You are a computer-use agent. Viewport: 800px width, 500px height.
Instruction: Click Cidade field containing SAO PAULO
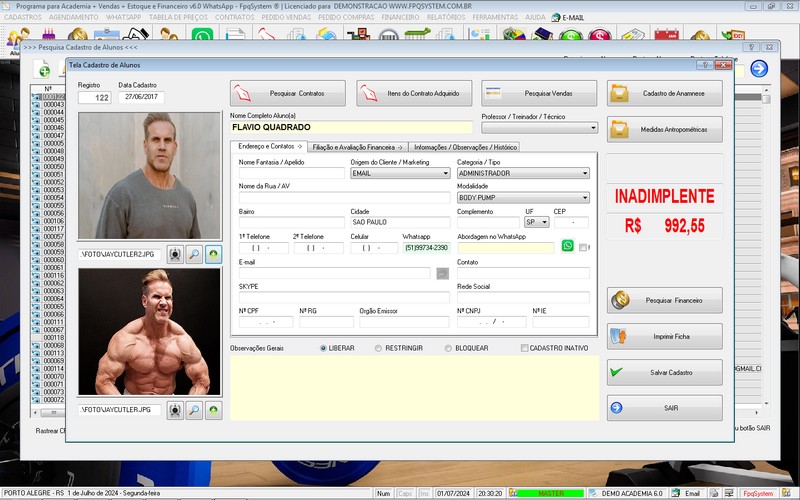(401, 222)
